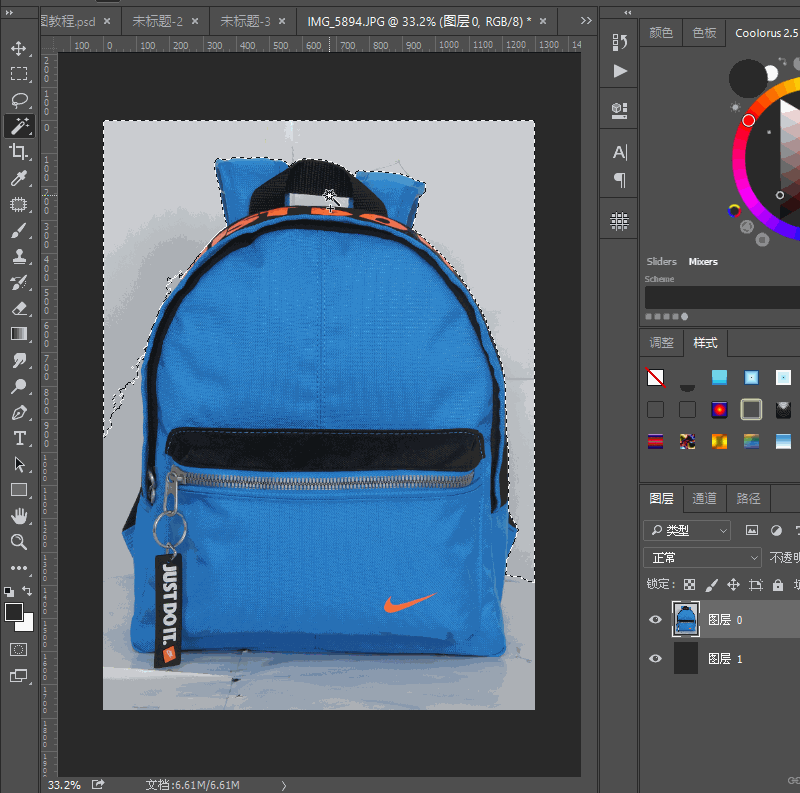Image resolution: width=800 pixels, height=793 pixels.
Task: Select the Lasso tool
Action: pos(19,100)
